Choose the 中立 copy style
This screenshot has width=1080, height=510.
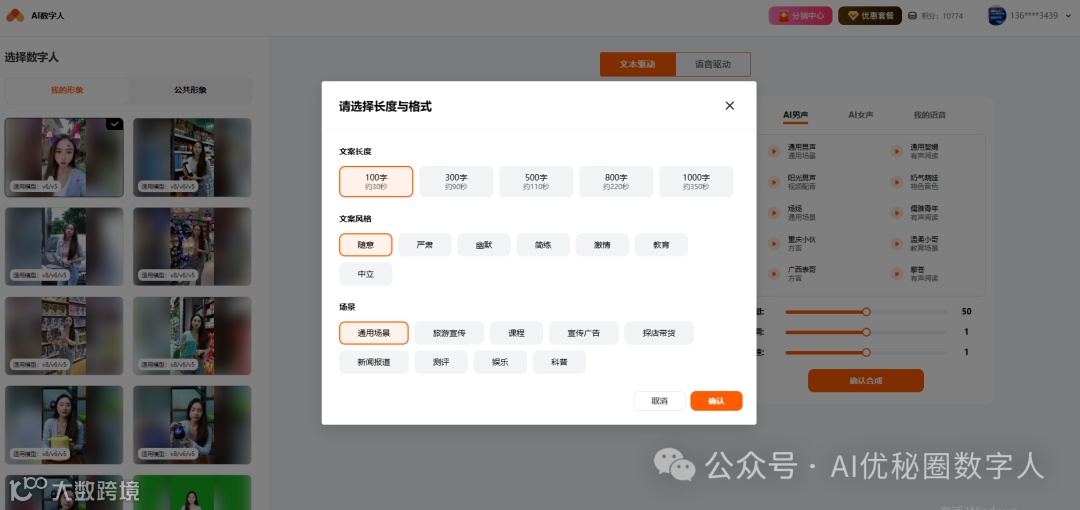tap(366, 274)
